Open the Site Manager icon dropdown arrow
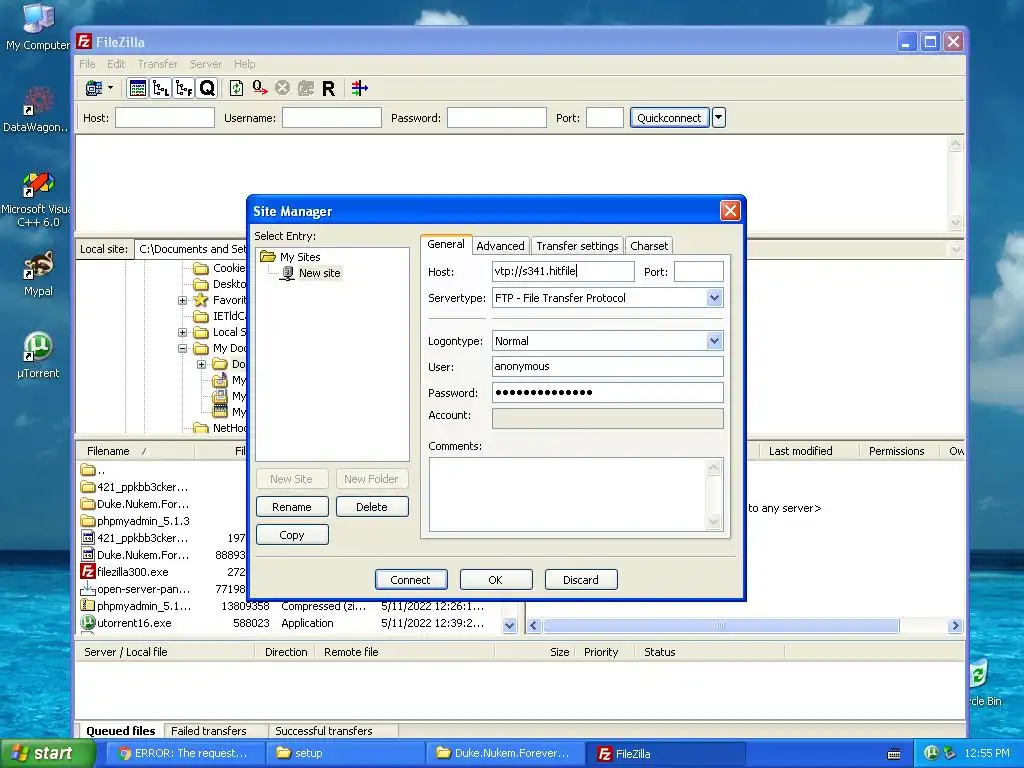 pyautogui.click(x=110, y=88)
